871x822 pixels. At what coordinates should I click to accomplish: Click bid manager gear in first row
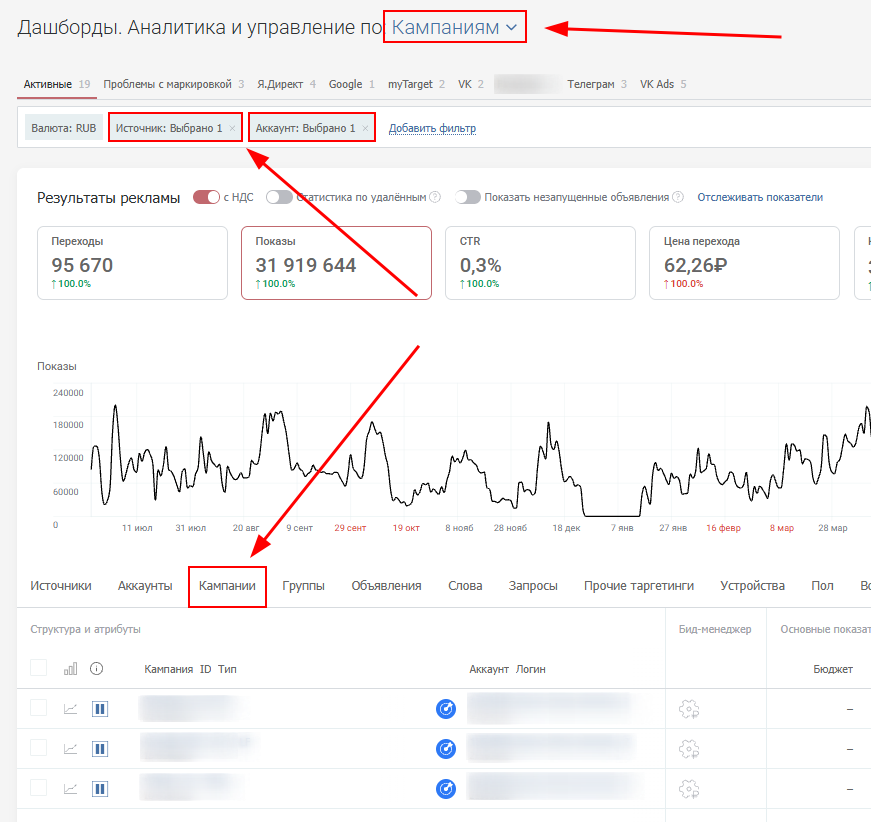[x=688, y=709]
